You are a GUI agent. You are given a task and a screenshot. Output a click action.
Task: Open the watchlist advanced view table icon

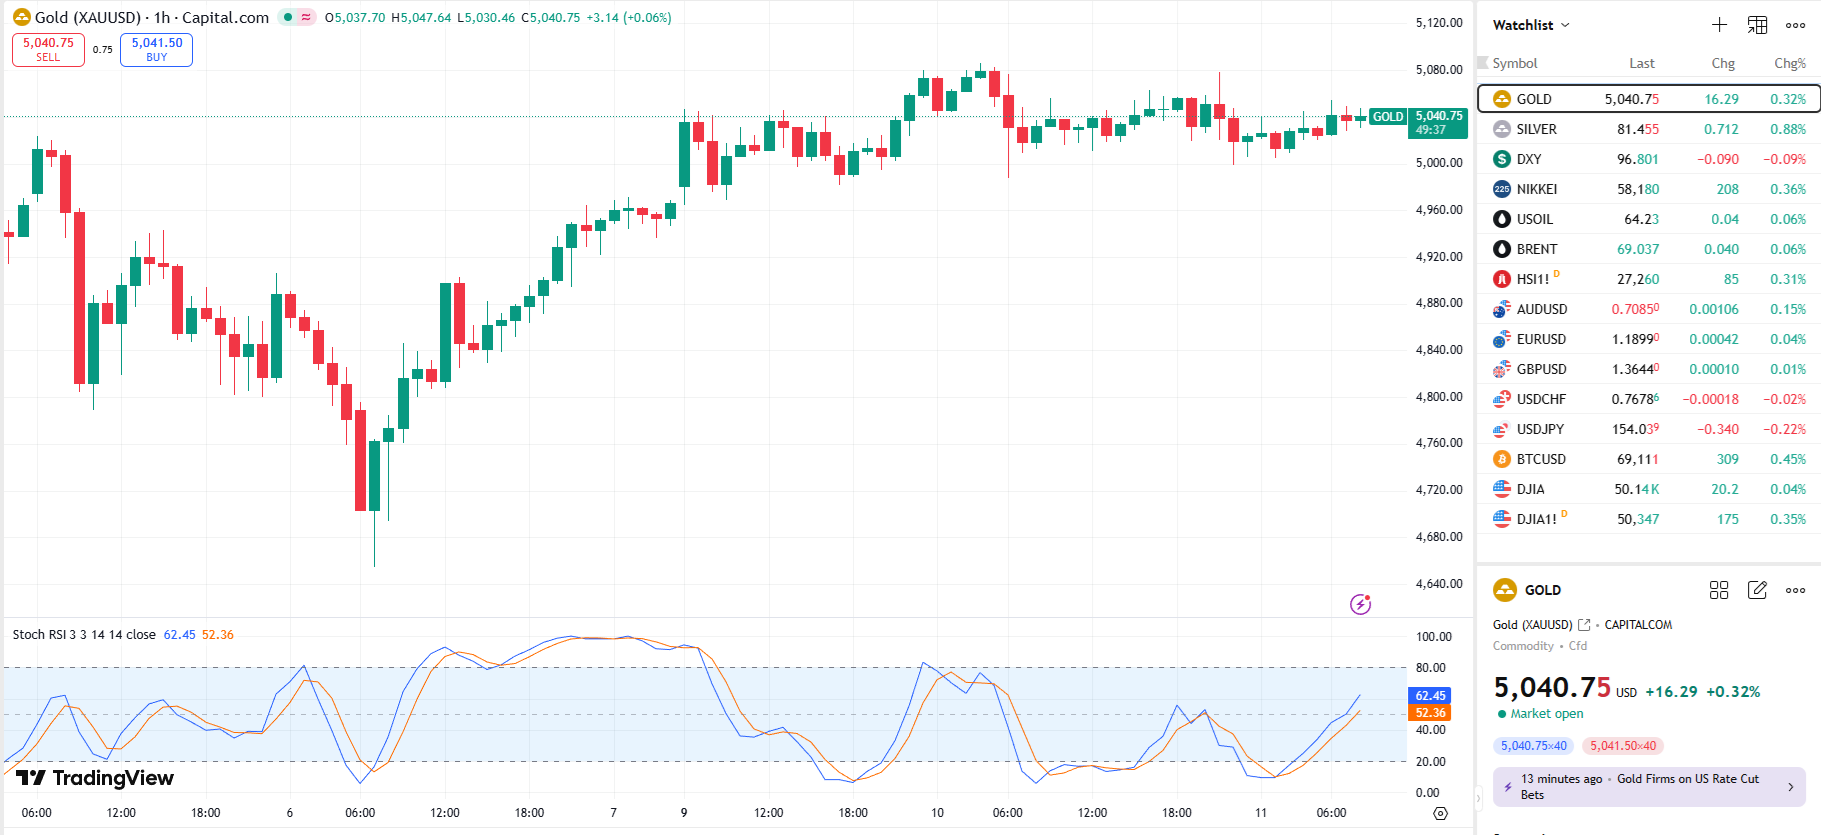point(1757,25)
